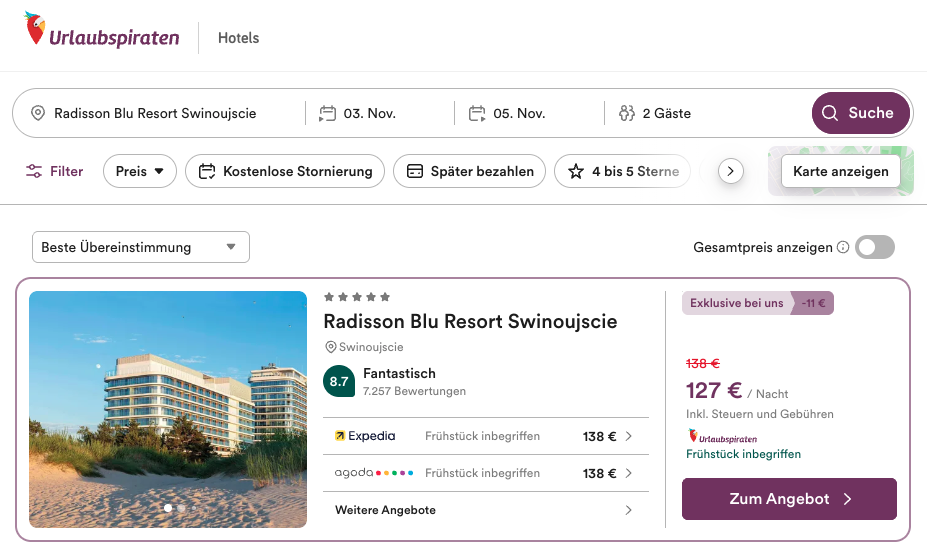Screen dimensions: 927x555
Task: Enable the Kostenlose Stornierung filter
Action: (x=285, y=171)
